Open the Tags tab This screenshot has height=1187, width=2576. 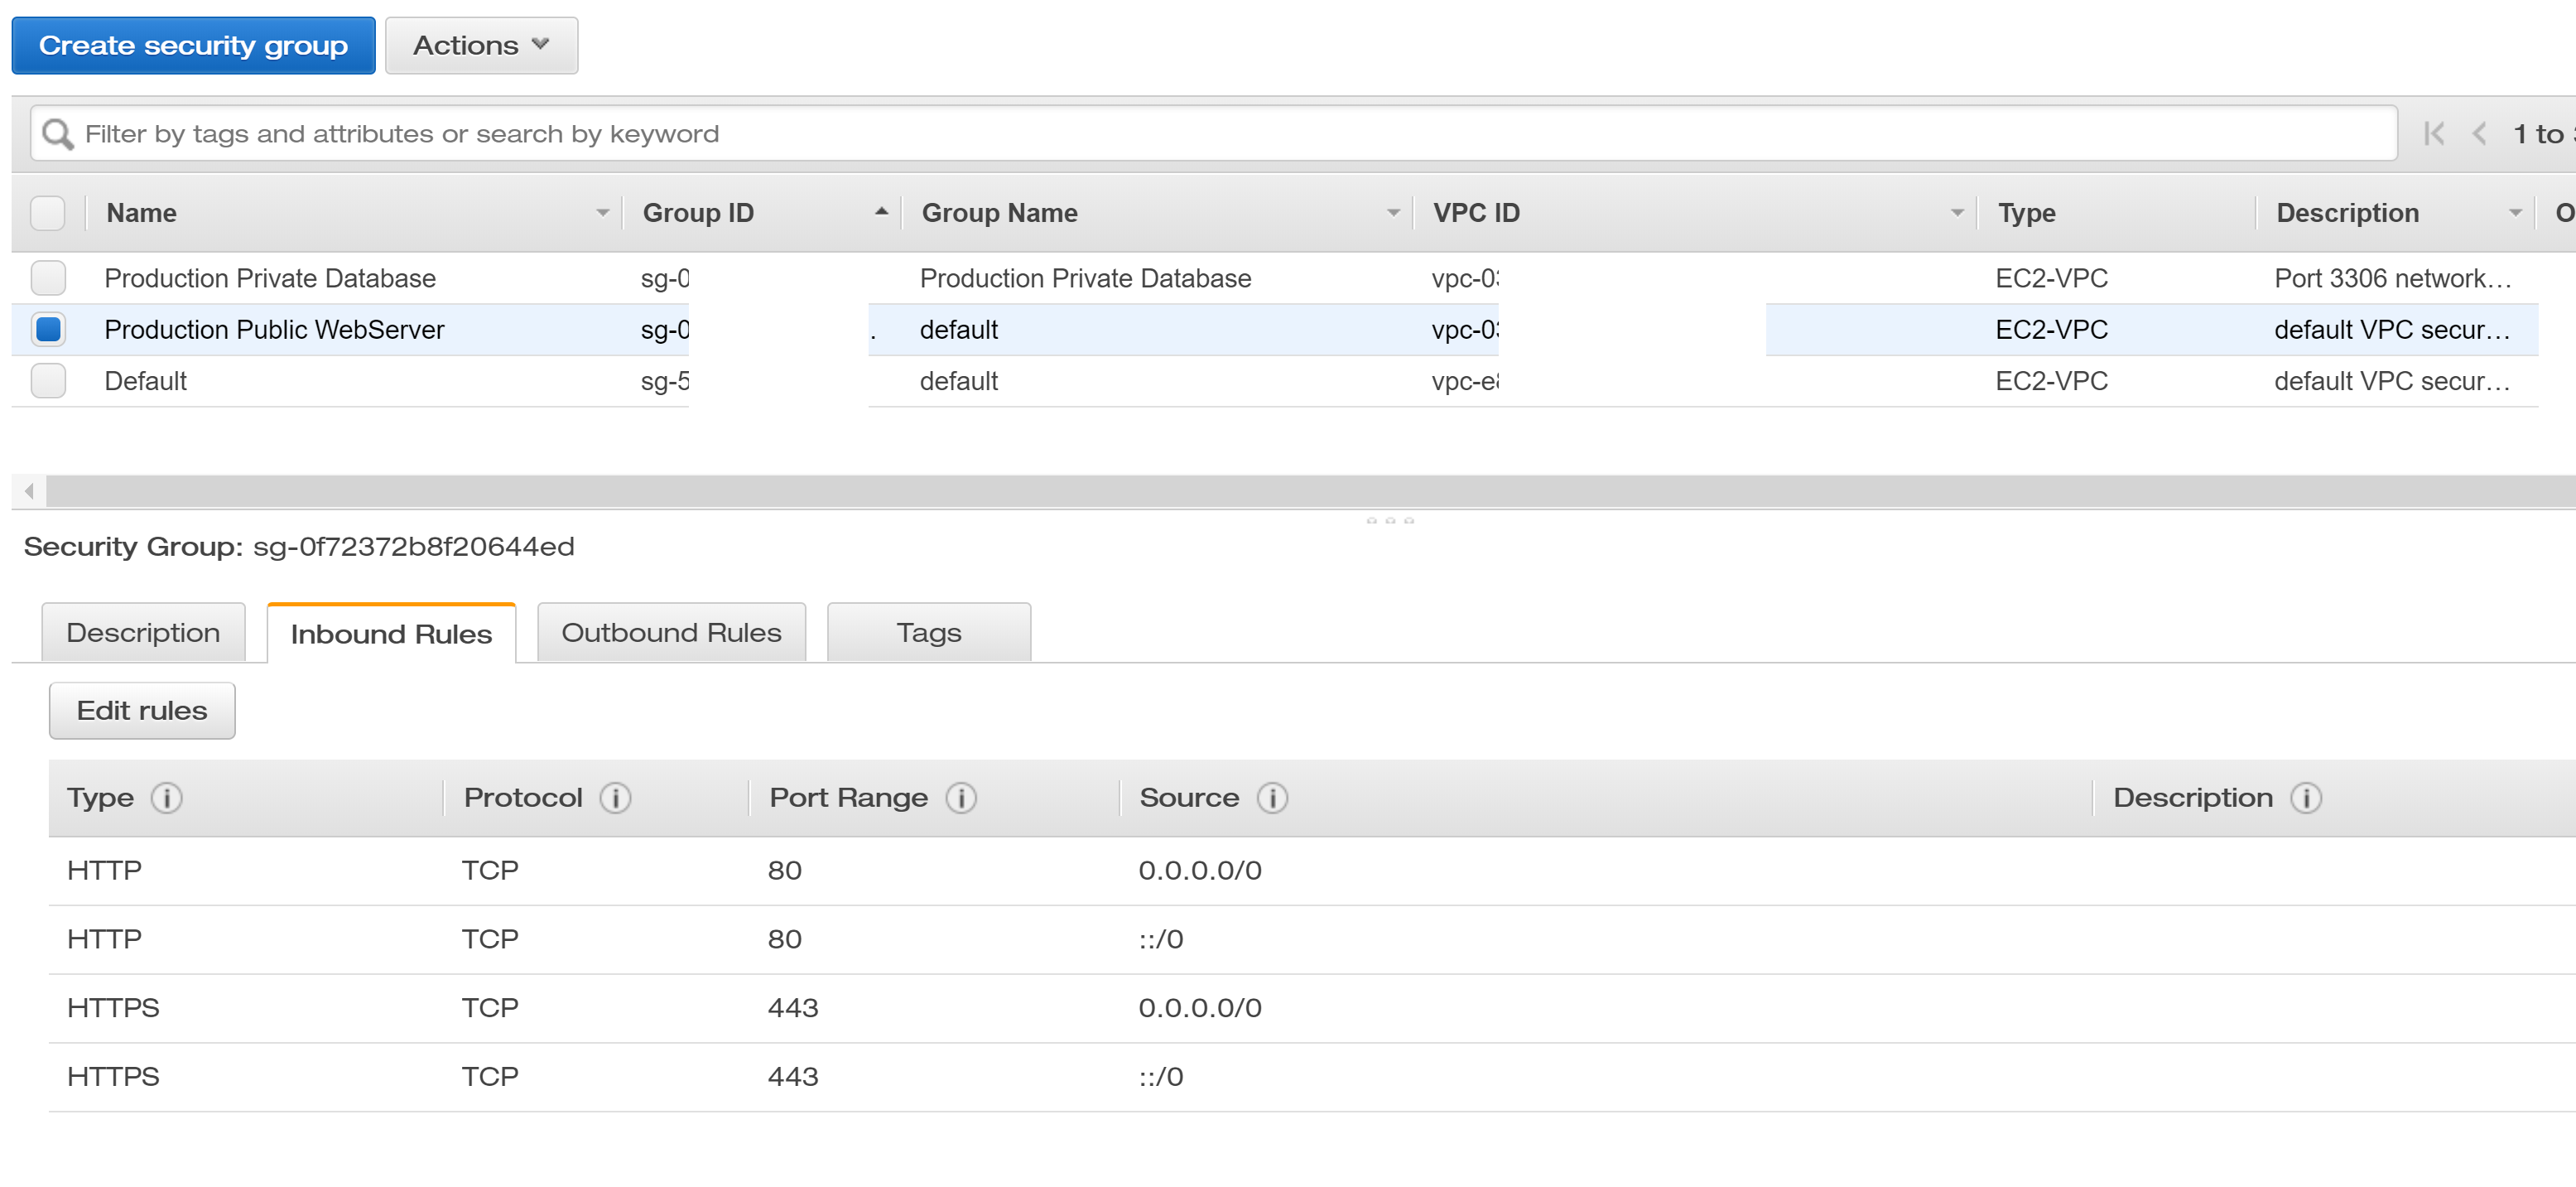point(929,633)
